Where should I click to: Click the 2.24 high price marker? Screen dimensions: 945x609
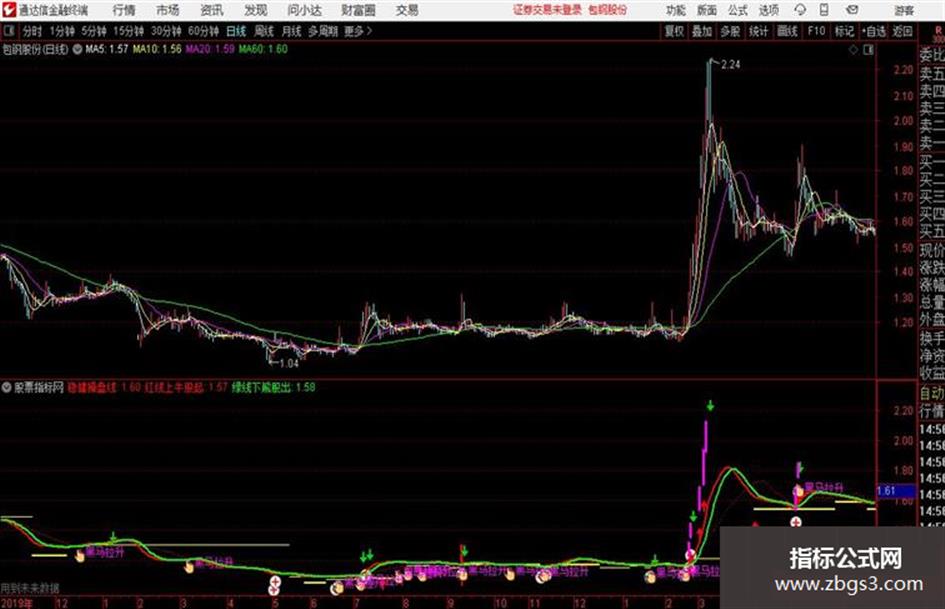point(730,65)
